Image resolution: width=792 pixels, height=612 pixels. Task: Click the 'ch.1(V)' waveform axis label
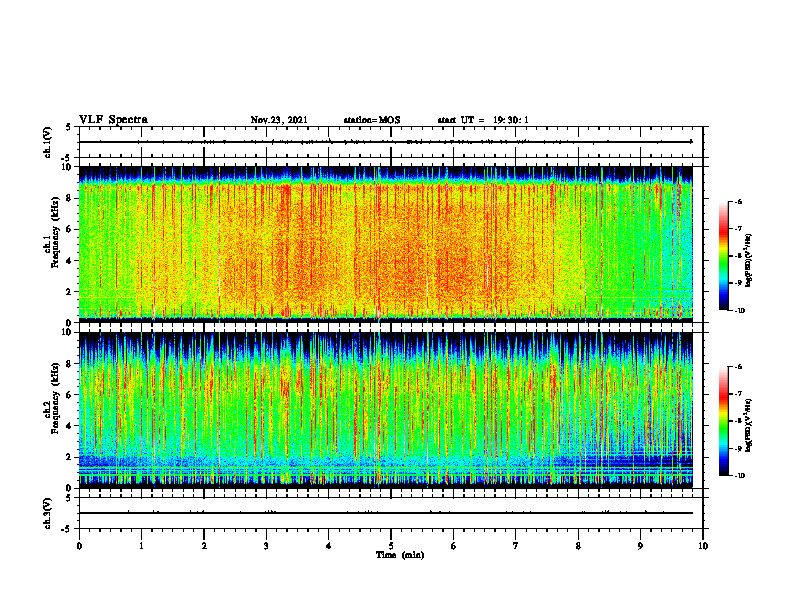tap(47, 142)
